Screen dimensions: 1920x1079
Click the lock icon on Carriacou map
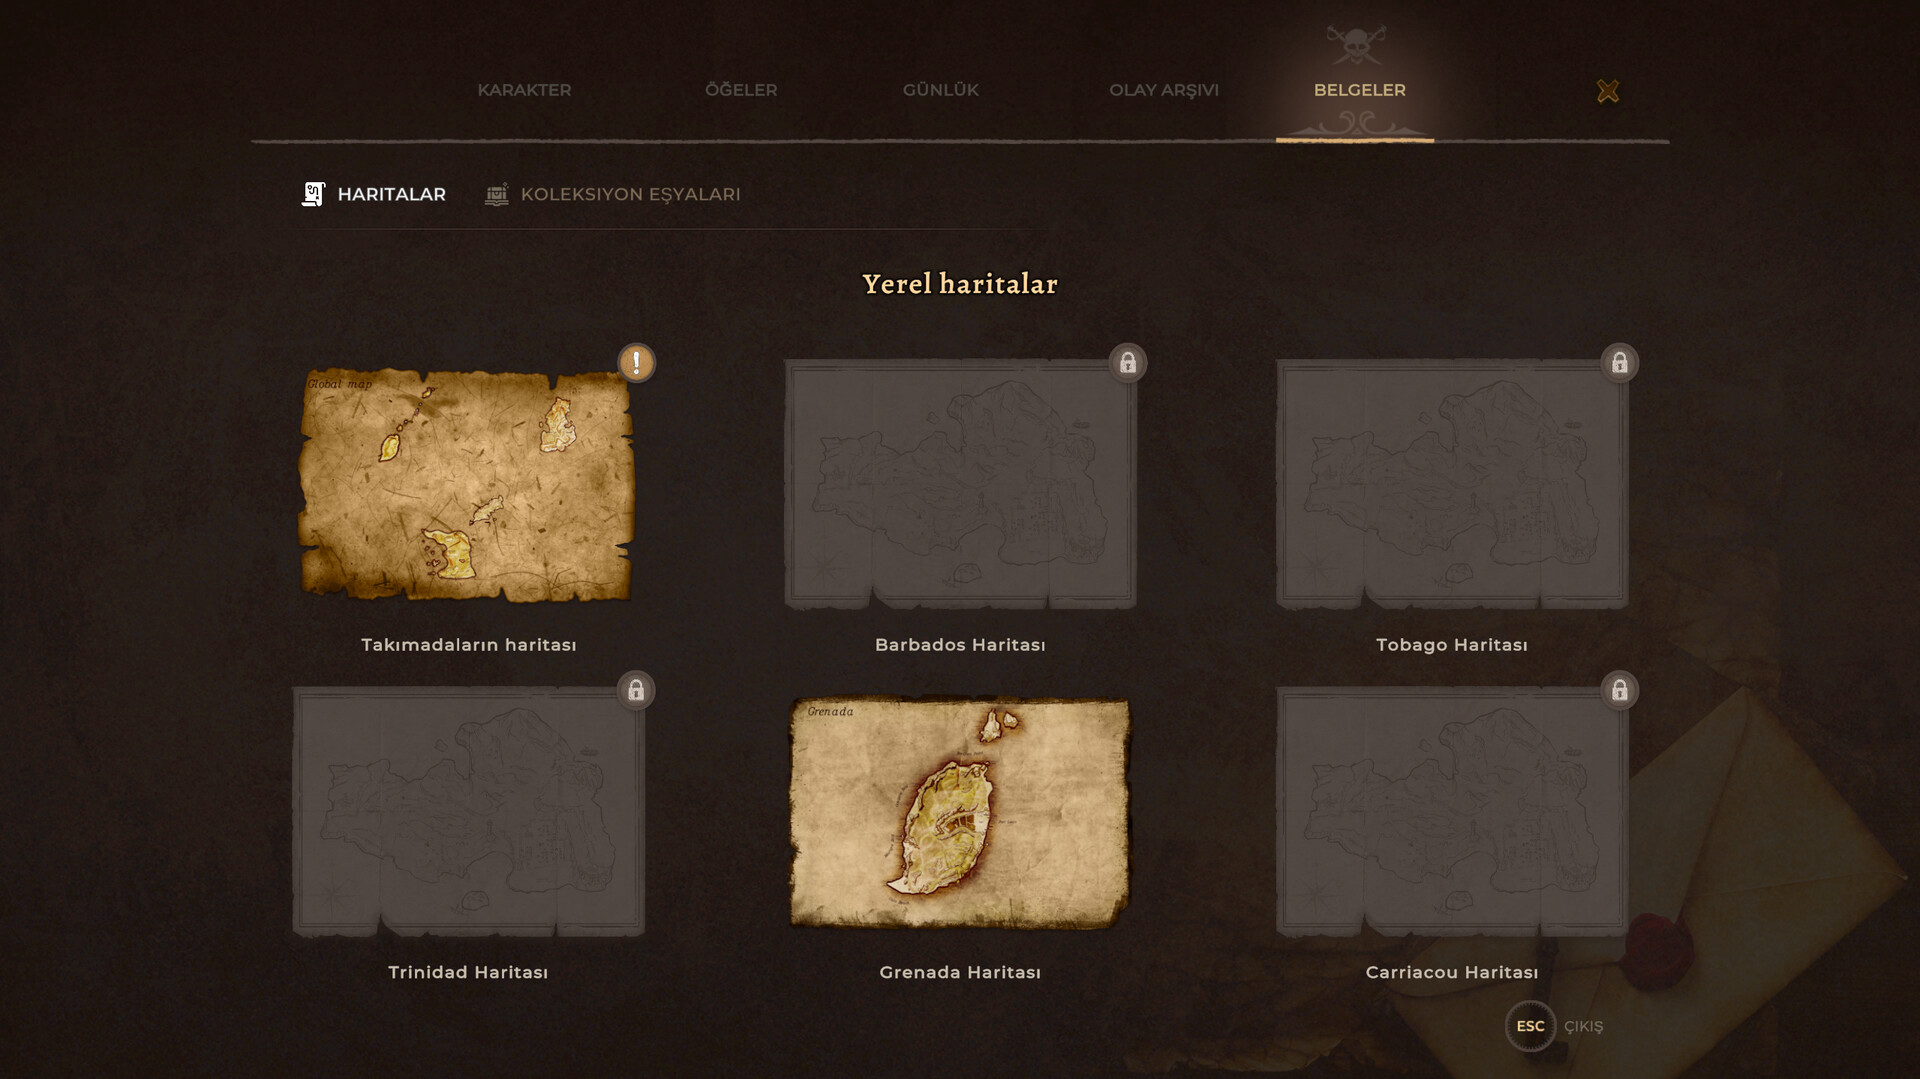click(x=1620, y=690)
